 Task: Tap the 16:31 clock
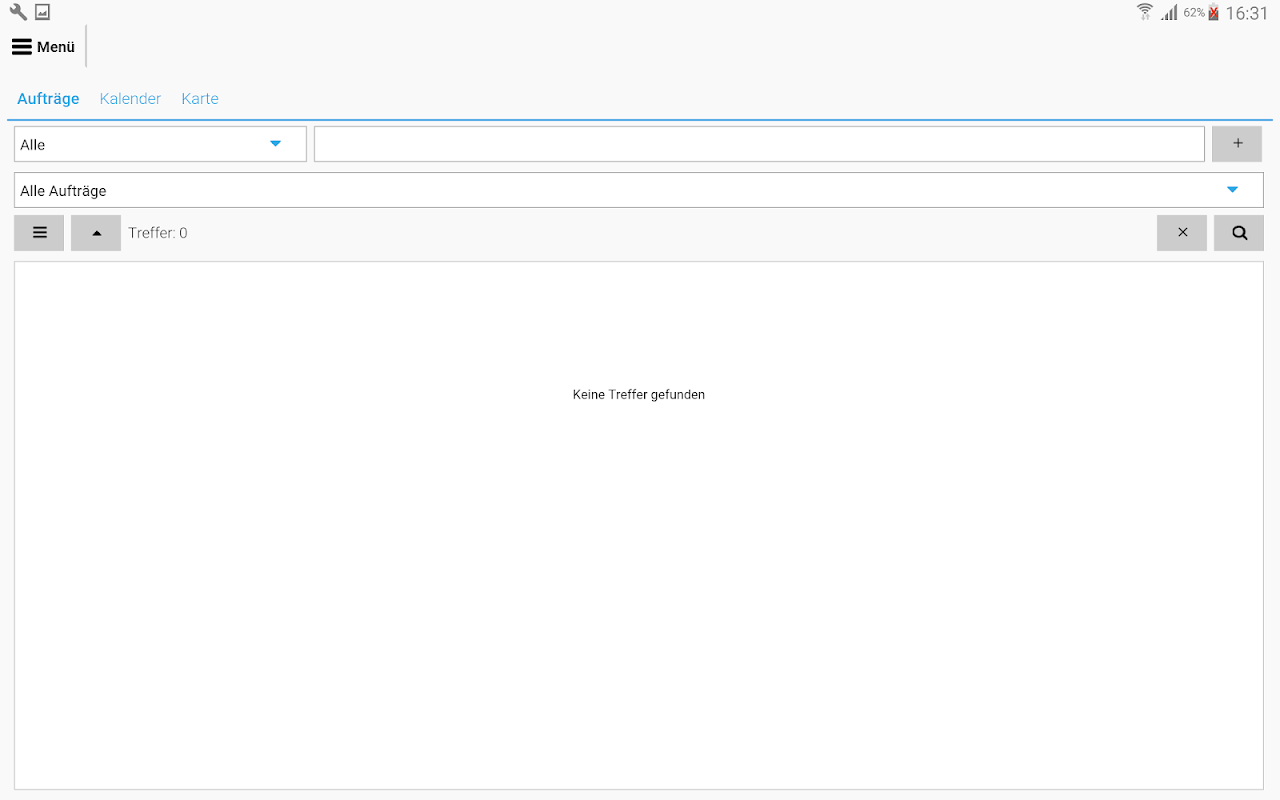1247,13
